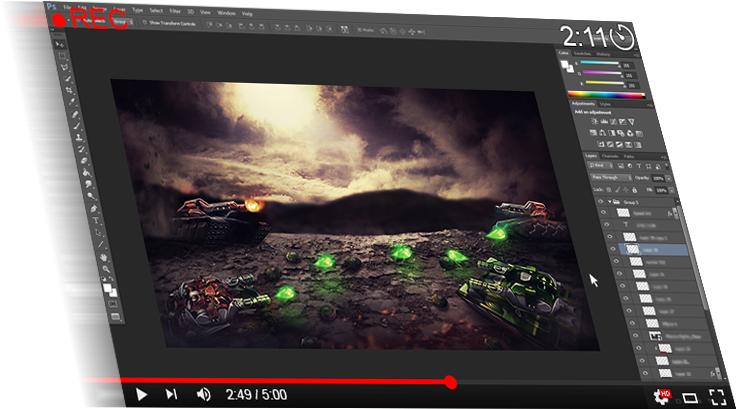
Task: Open the Opacity slider dropdown arrow
Action: (x=668, y=178)
